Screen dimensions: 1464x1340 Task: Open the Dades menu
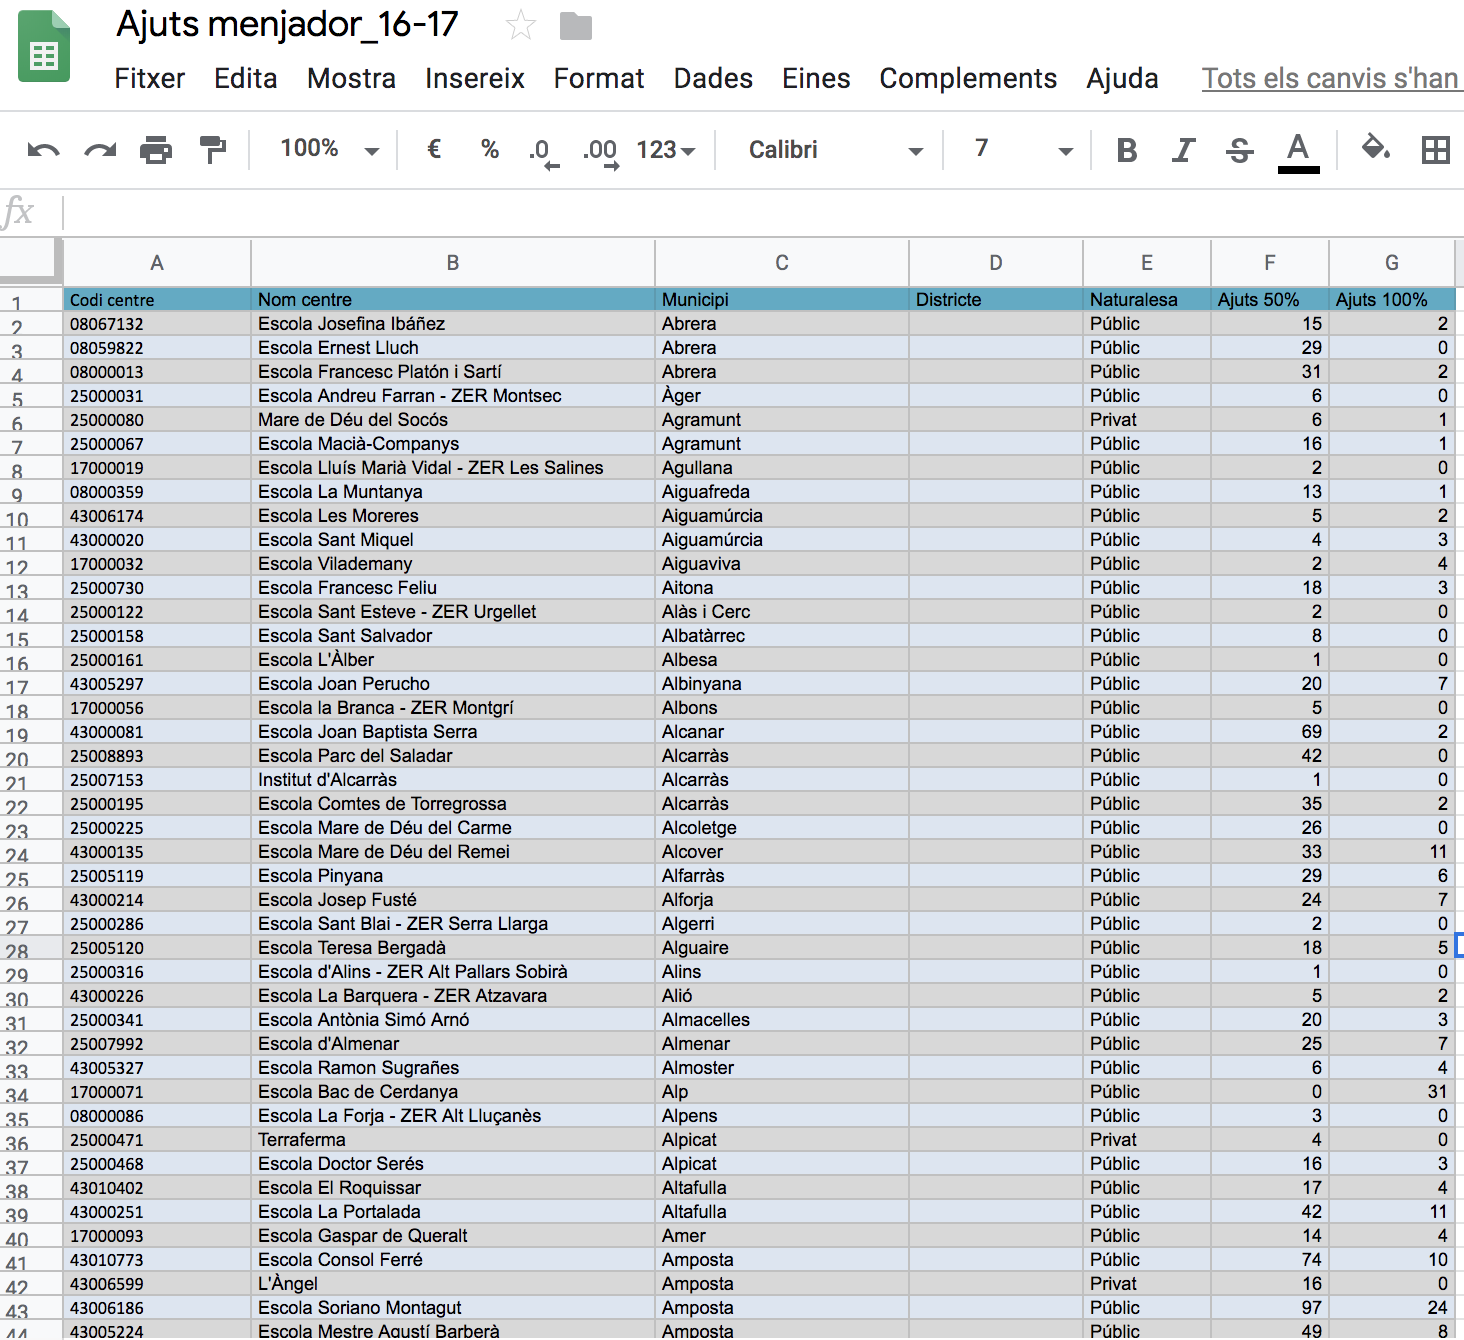pyautogui.click(x=713, y=78)
